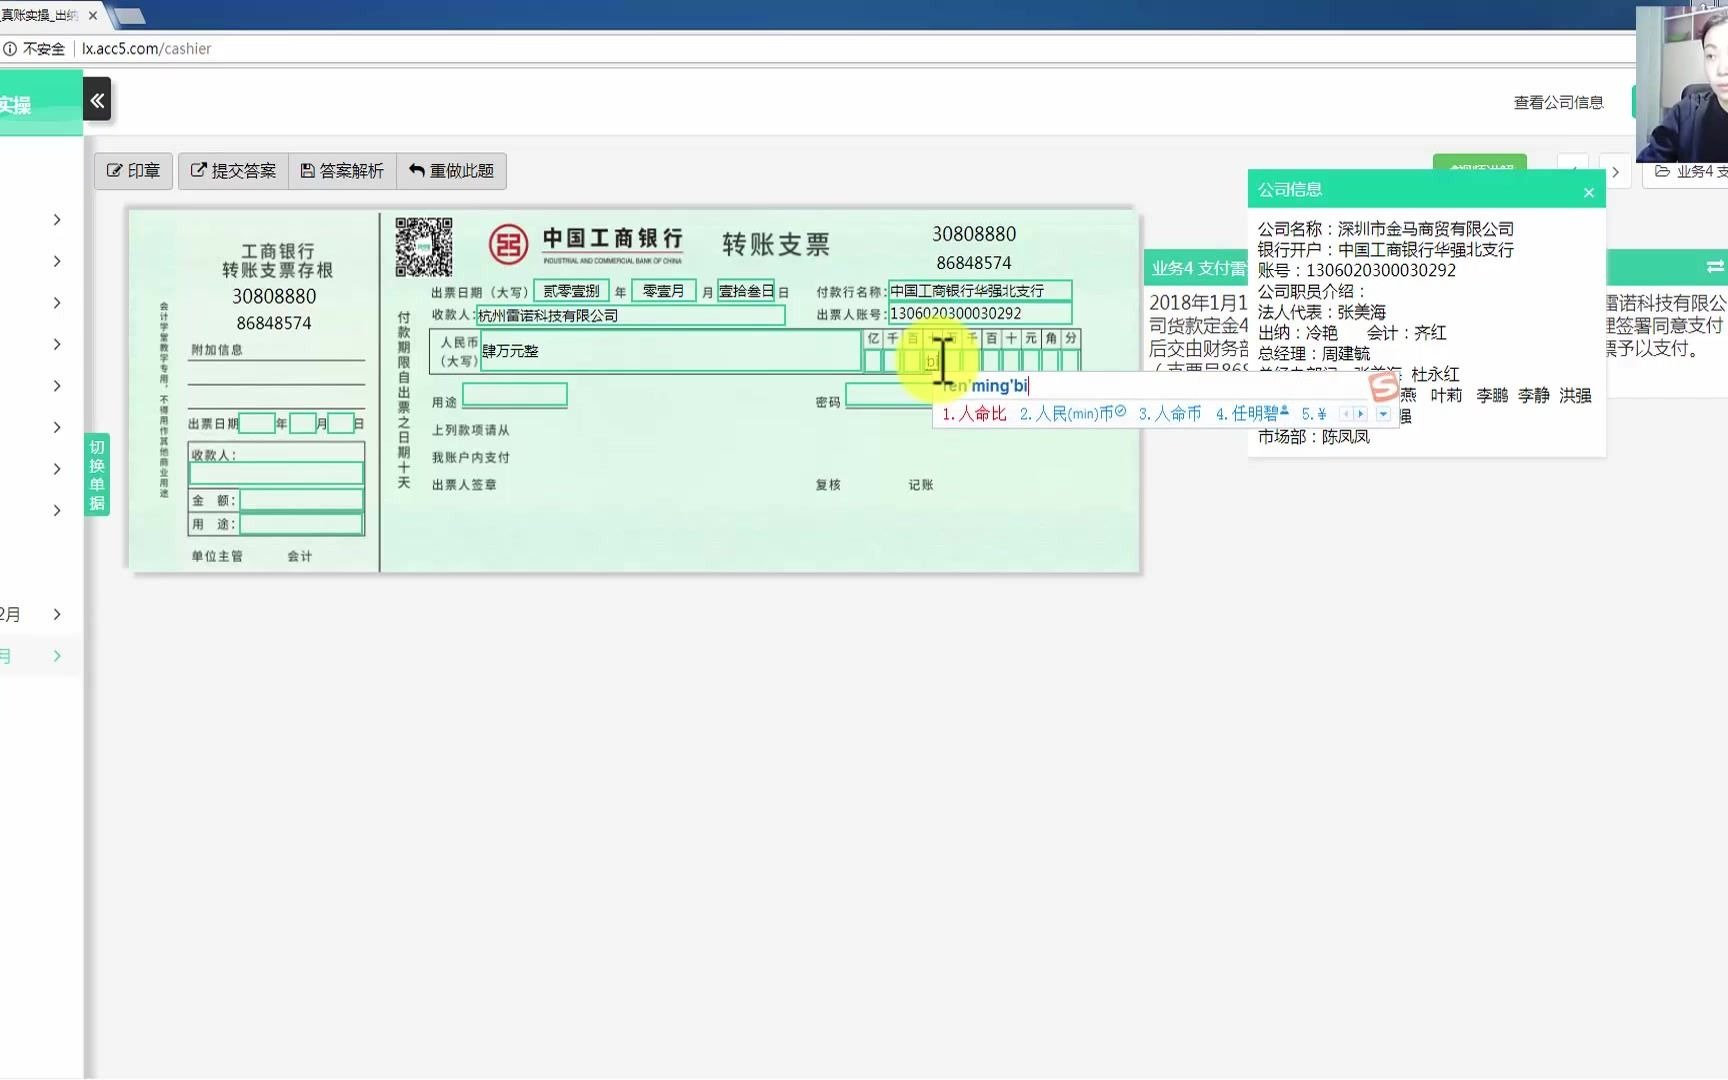Choose IME candidate 3 人命币
The height and width of the screenshot is (1080, 1728).
[x=1170, y=414]
